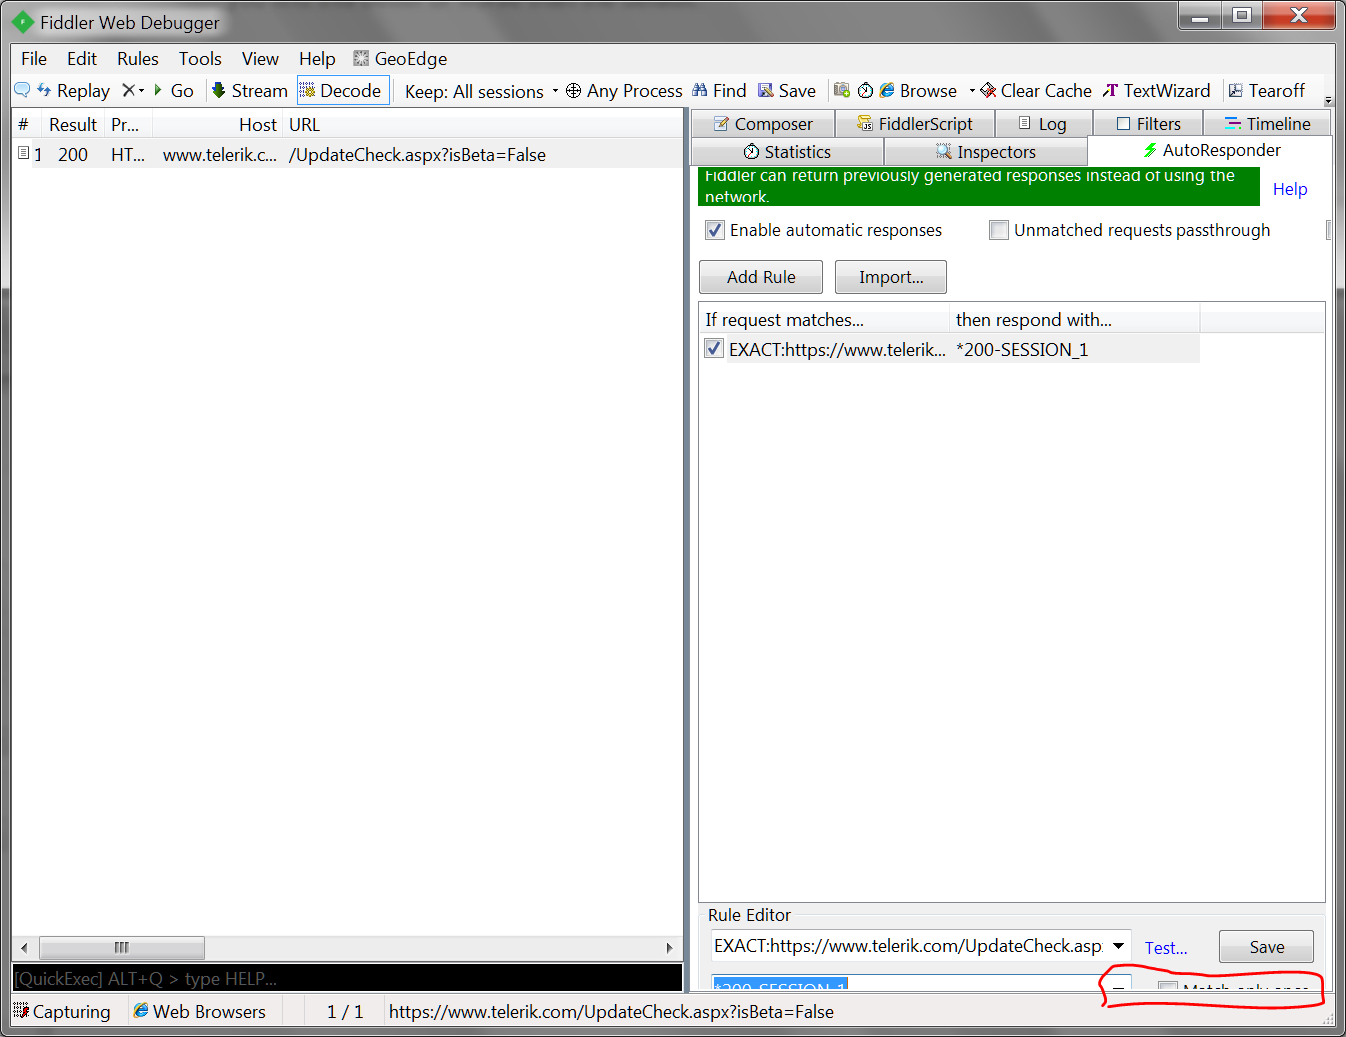This screenshot has height=1037, width=1346.
Task: Open Find using the binoculars icon
Action: tap(719, 90)
